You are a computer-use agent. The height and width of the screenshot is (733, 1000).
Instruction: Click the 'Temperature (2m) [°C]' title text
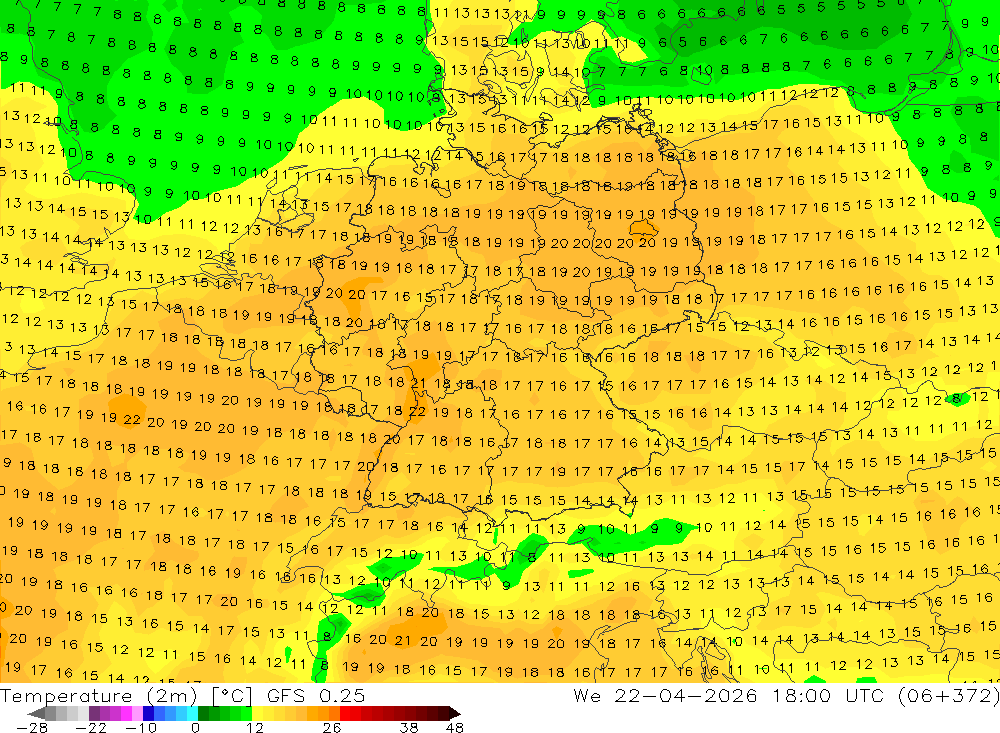coord(126,696)
